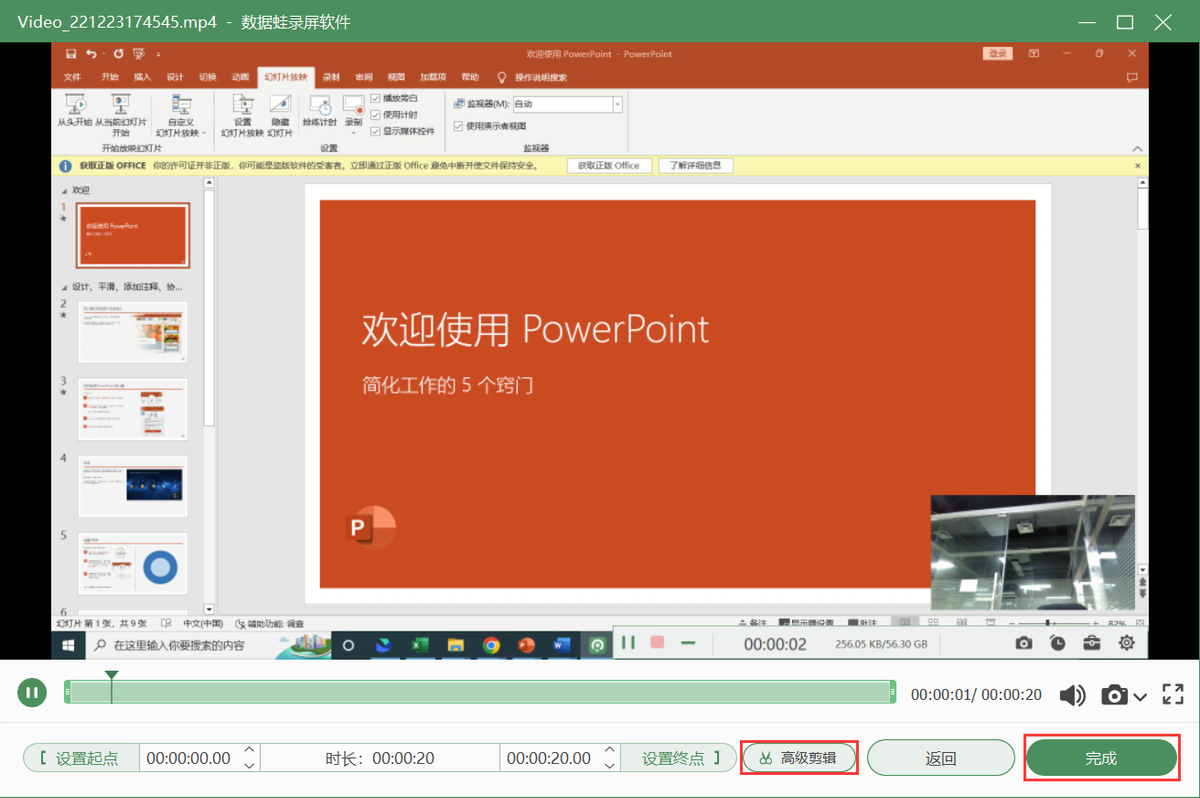Click the right trim handle of the timeline
The width and height of the screenshot is (1200, 798).
coord(893,692)
